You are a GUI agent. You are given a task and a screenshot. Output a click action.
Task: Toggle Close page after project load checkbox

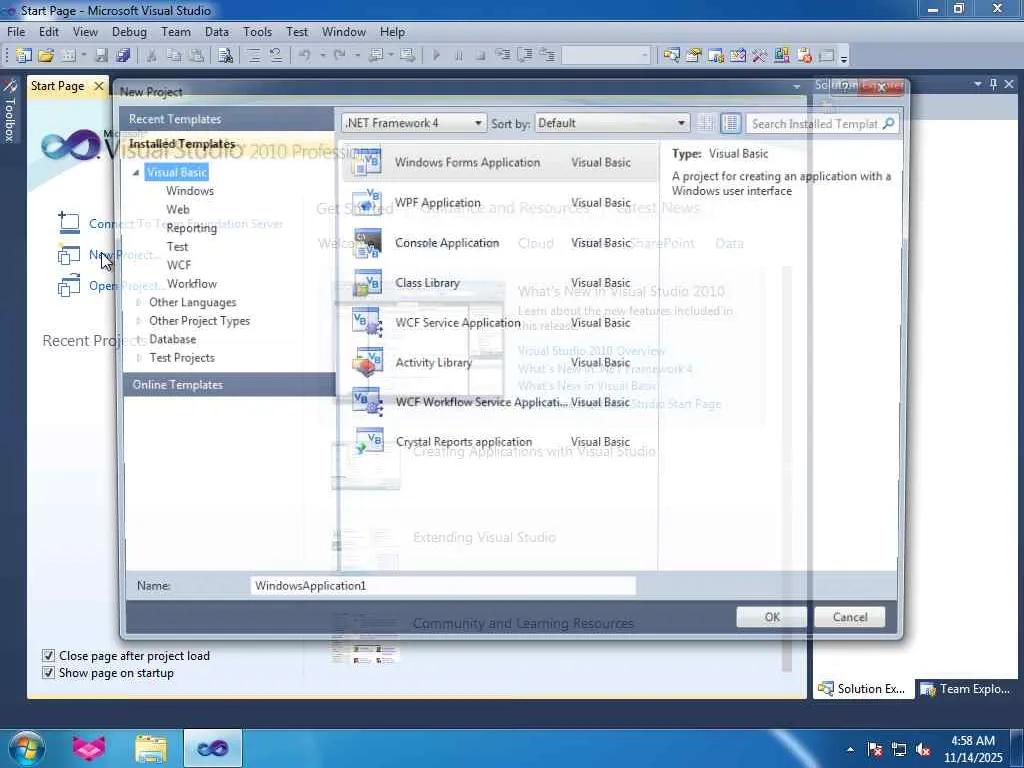pos(48,655)
